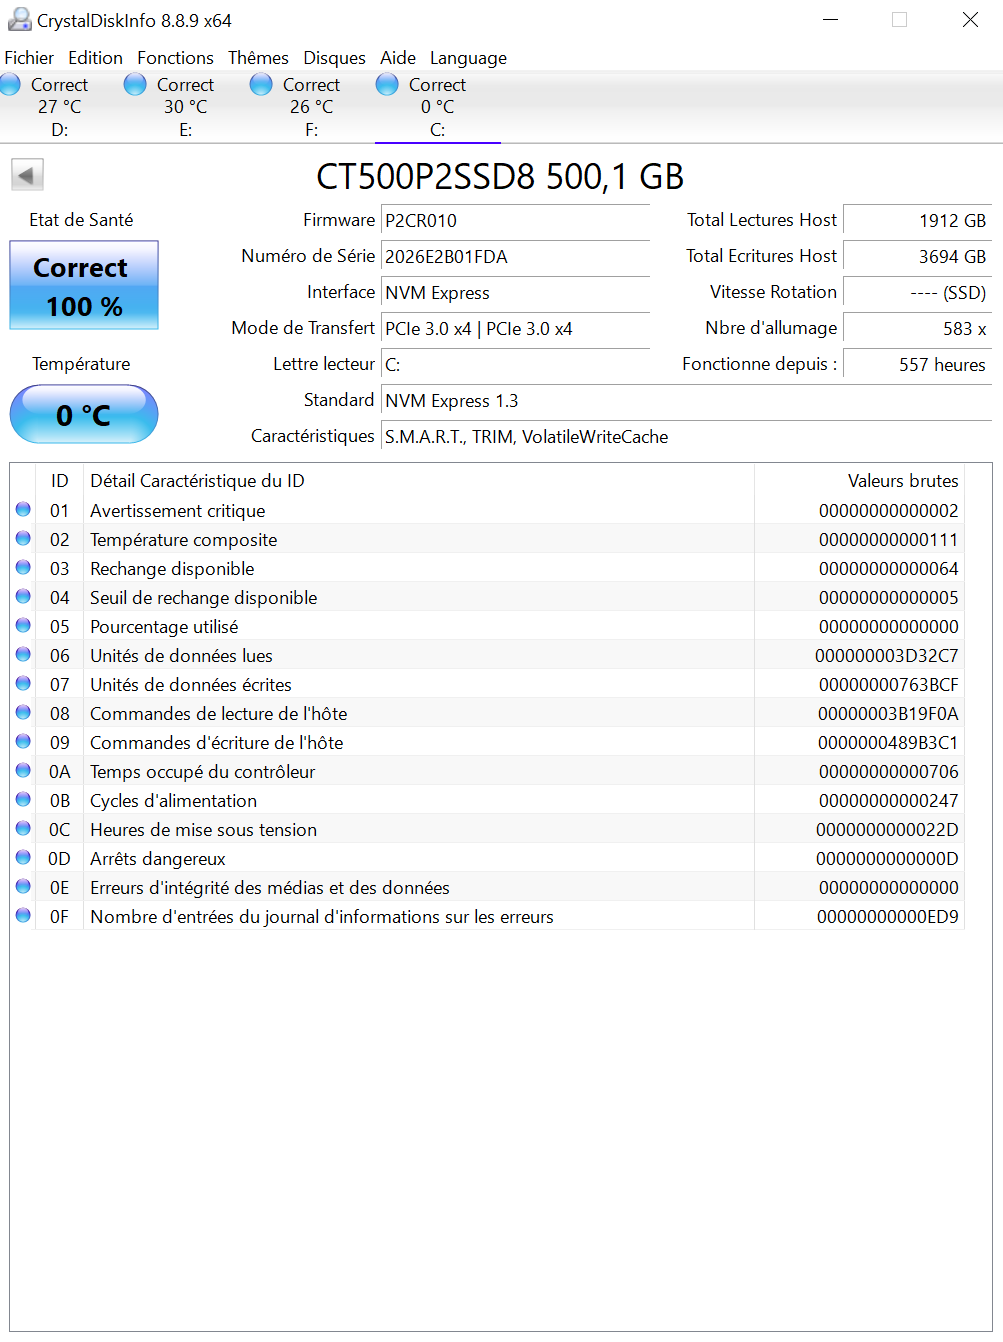The image size is (1003, 1342).
Task: Click status dot of Rechange disponible row
Action: tap(23, 567)
